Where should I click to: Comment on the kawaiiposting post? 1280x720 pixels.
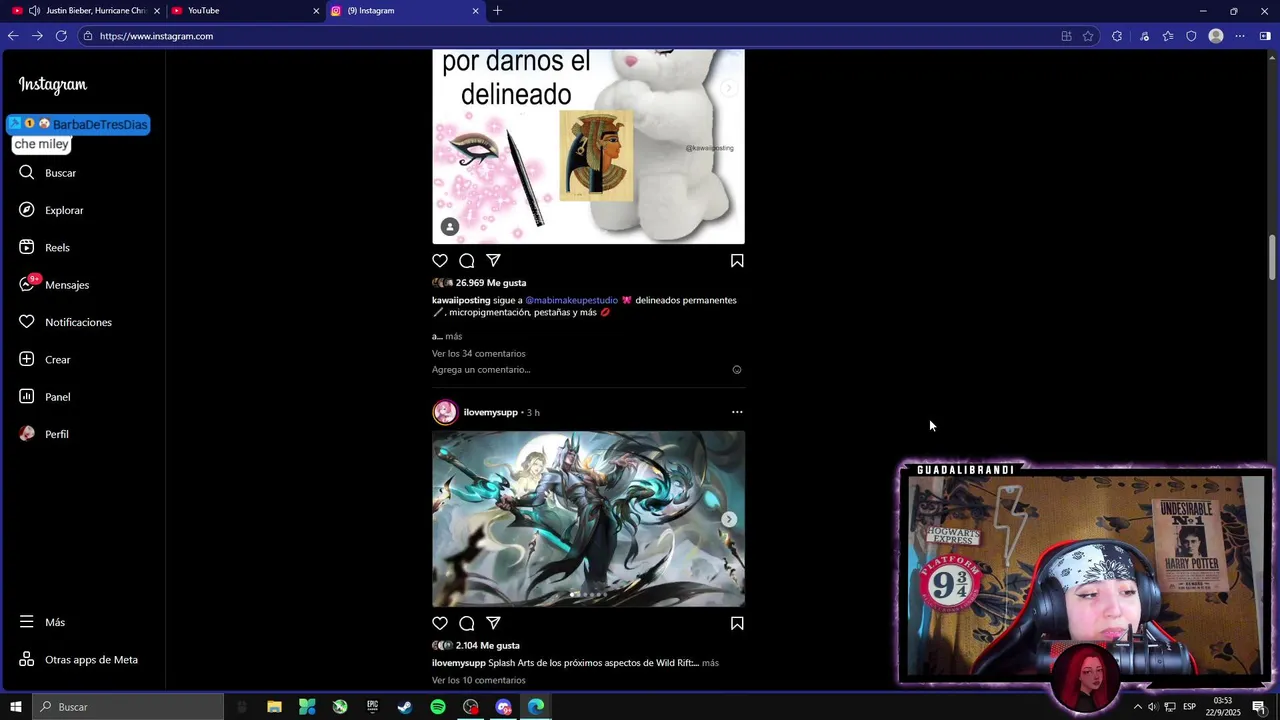click(x=467, y=261)
